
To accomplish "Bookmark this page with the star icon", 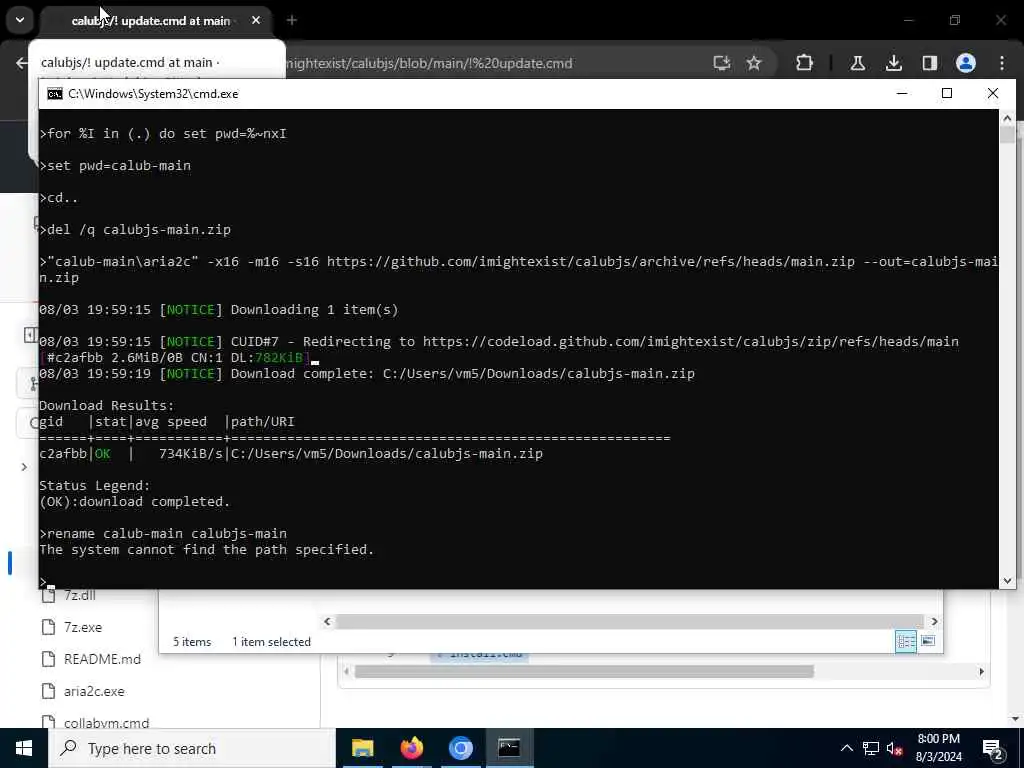I will point(754,63).
